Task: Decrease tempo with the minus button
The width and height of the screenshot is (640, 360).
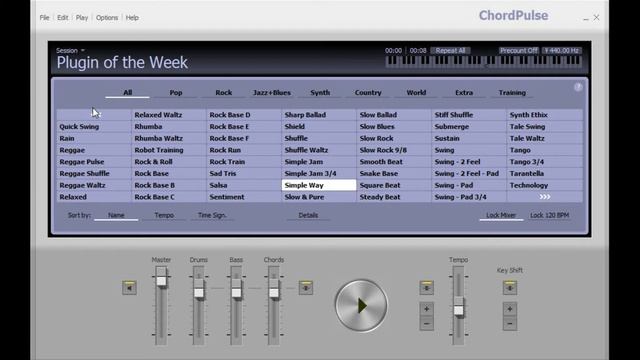Action: coord(427,324)
